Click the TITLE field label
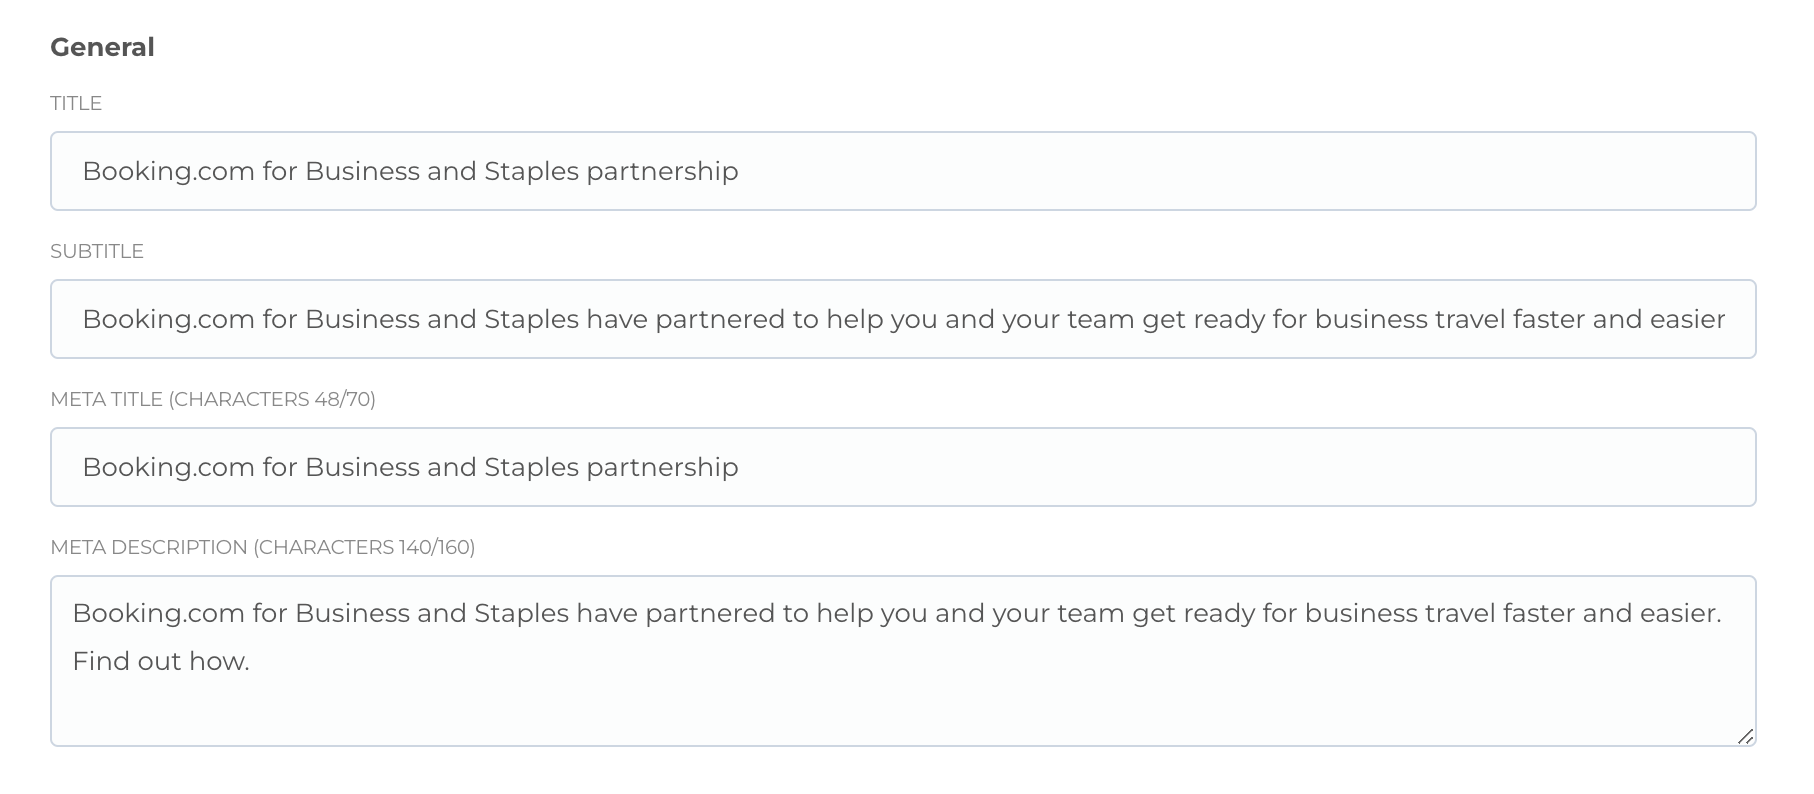Viewport: 1814px width, 794px height. pos(76,103)
